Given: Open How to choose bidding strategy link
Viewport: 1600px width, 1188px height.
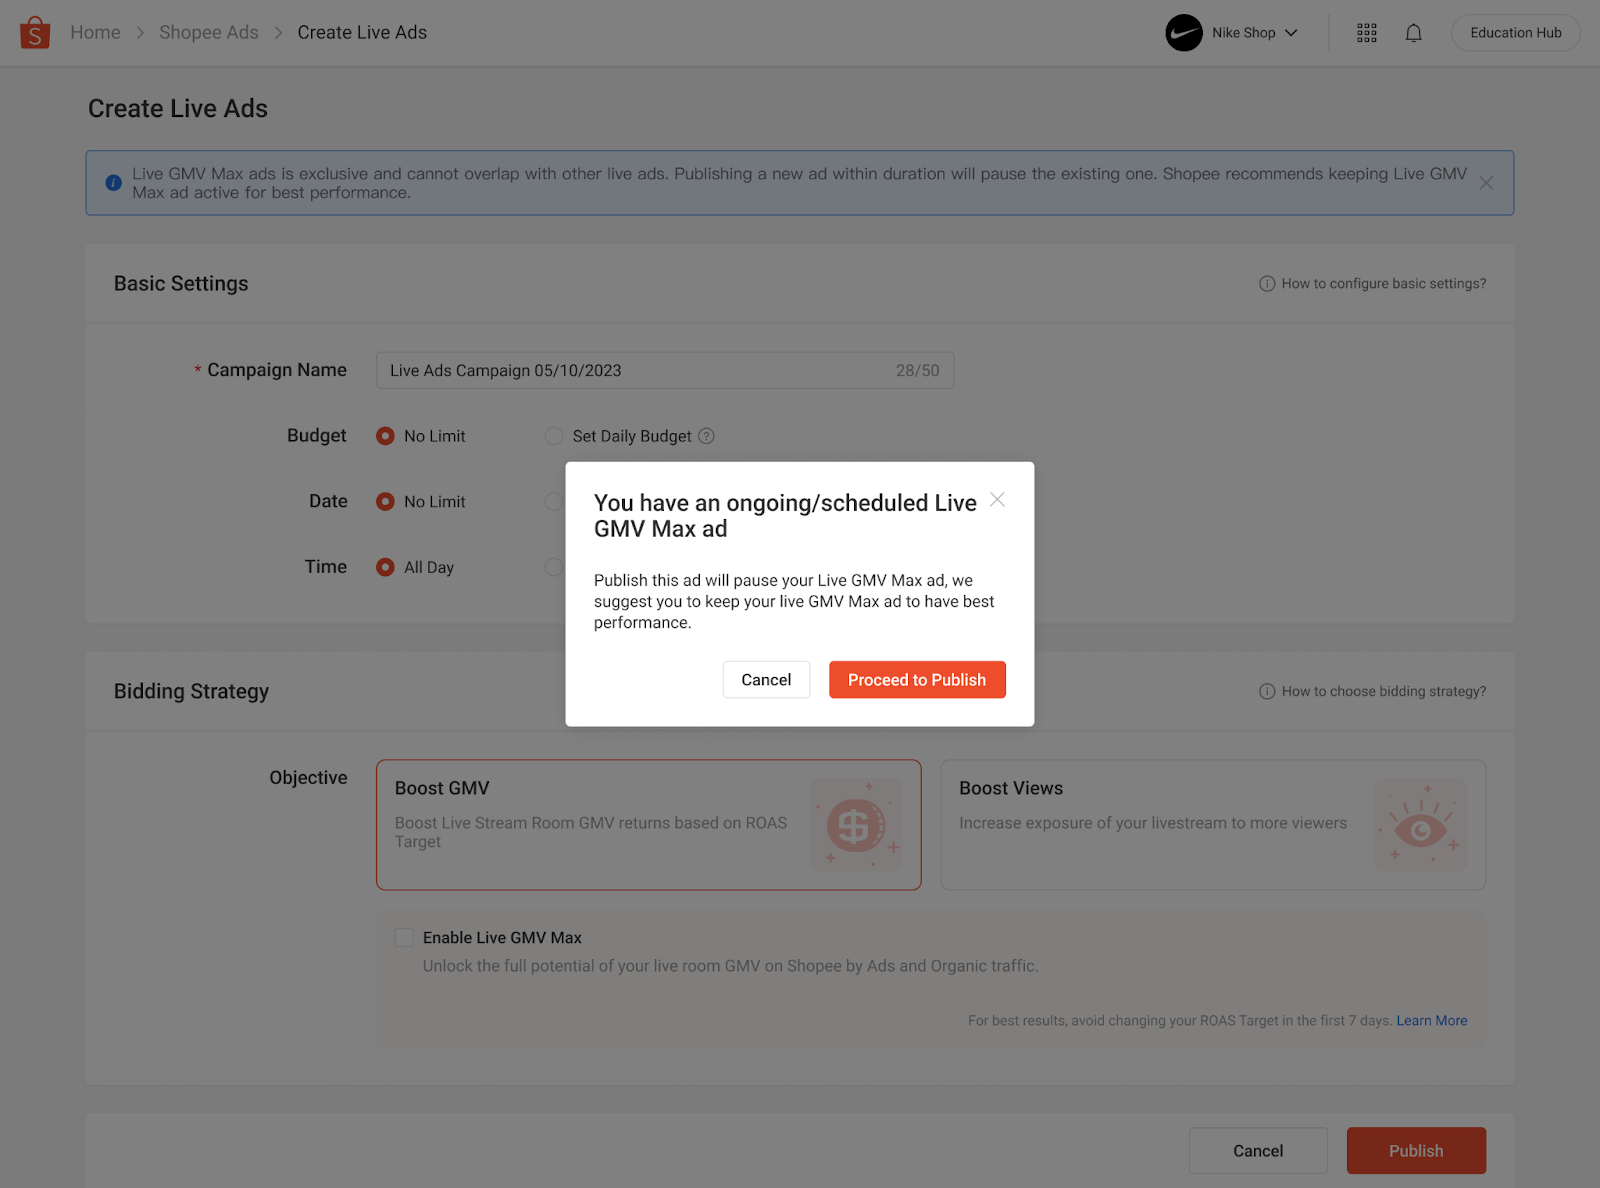Looking at the screenshot, I should [1384, 692].
